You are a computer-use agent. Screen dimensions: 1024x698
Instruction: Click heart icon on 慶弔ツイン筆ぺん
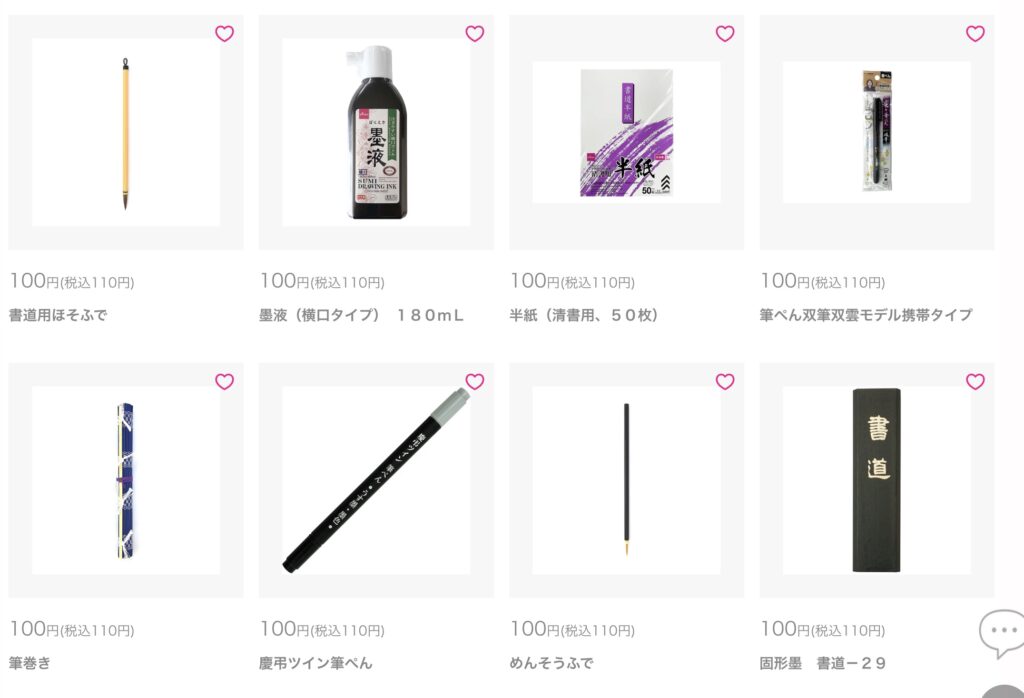[474, 381]
